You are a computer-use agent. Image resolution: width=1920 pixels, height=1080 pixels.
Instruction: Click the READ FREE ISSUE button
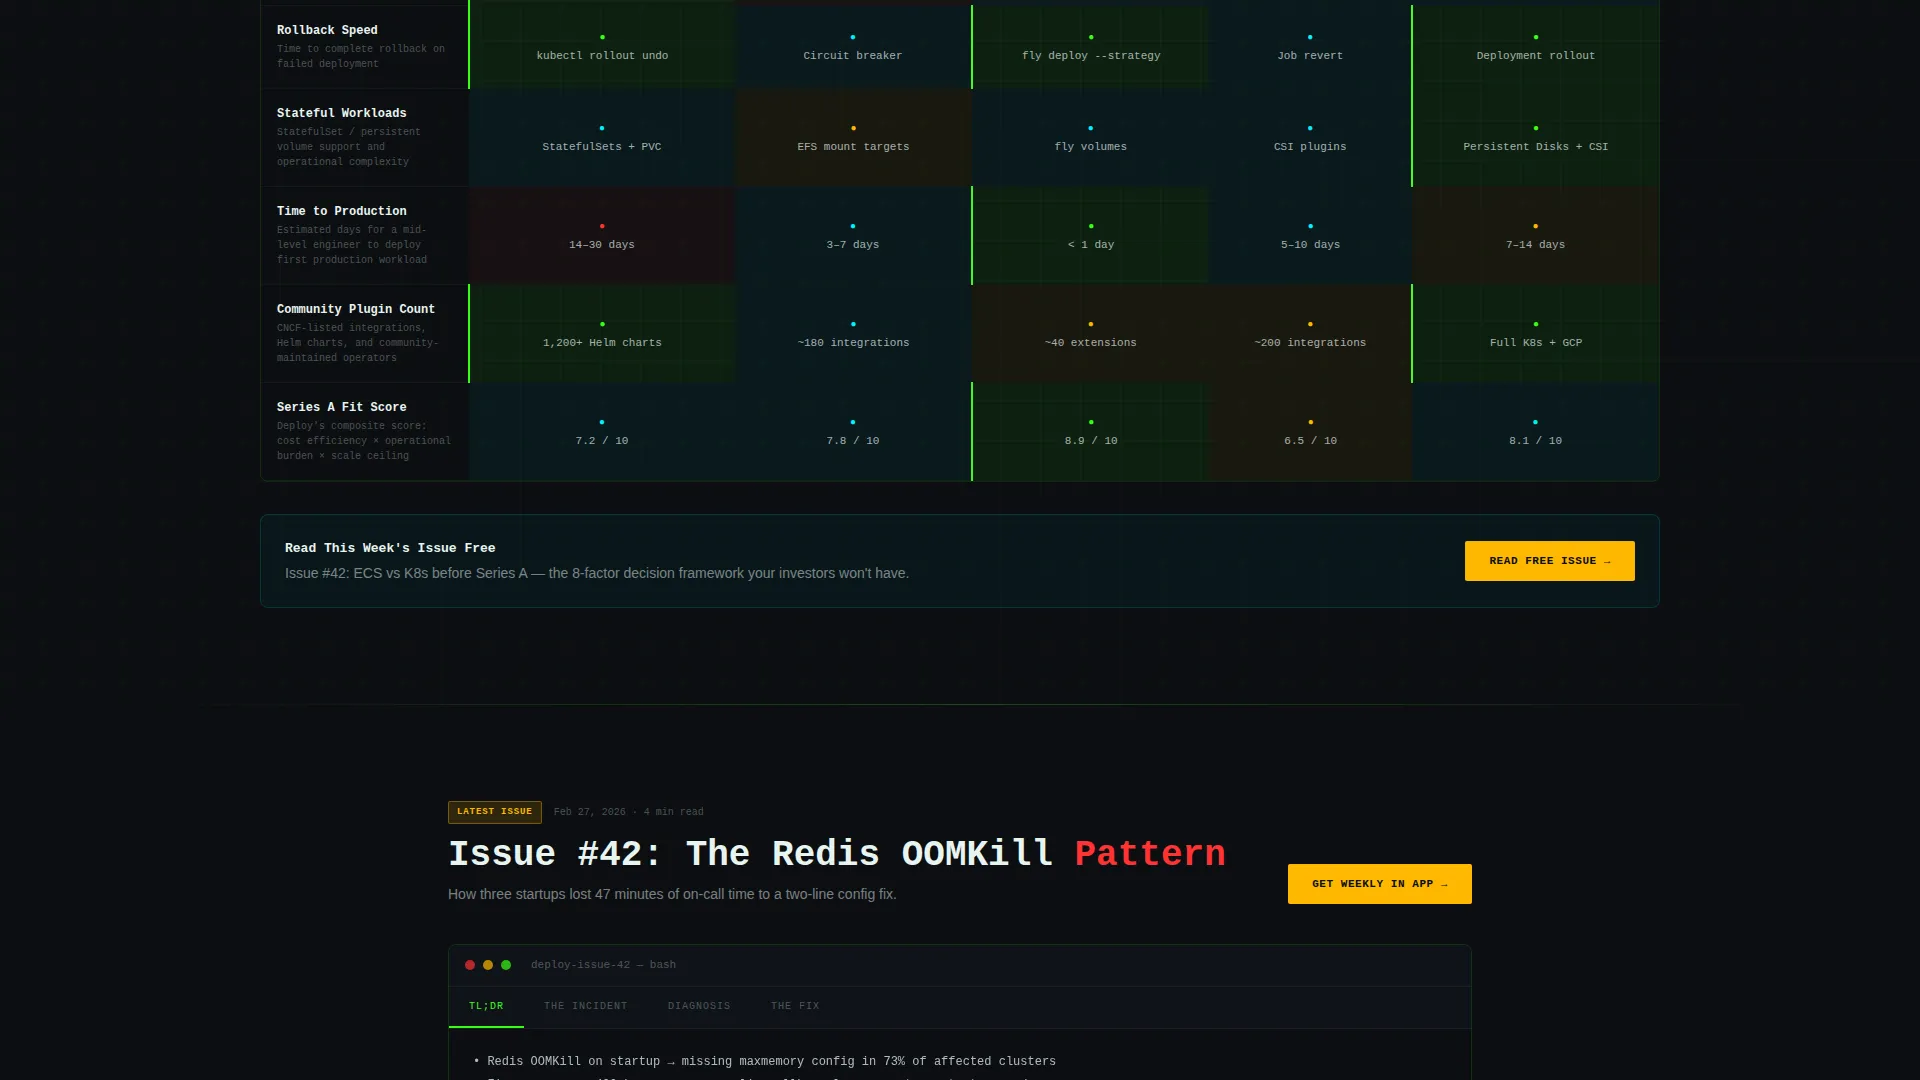(1549, 561)
